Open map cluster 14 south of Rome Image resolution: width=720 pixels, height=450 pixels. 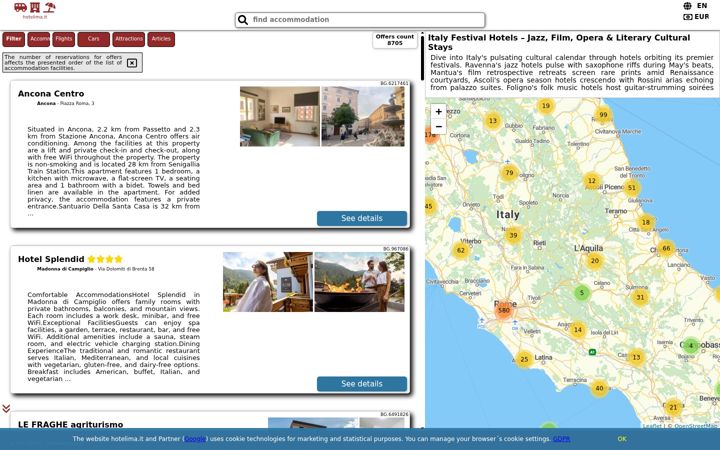click(578, 330)
